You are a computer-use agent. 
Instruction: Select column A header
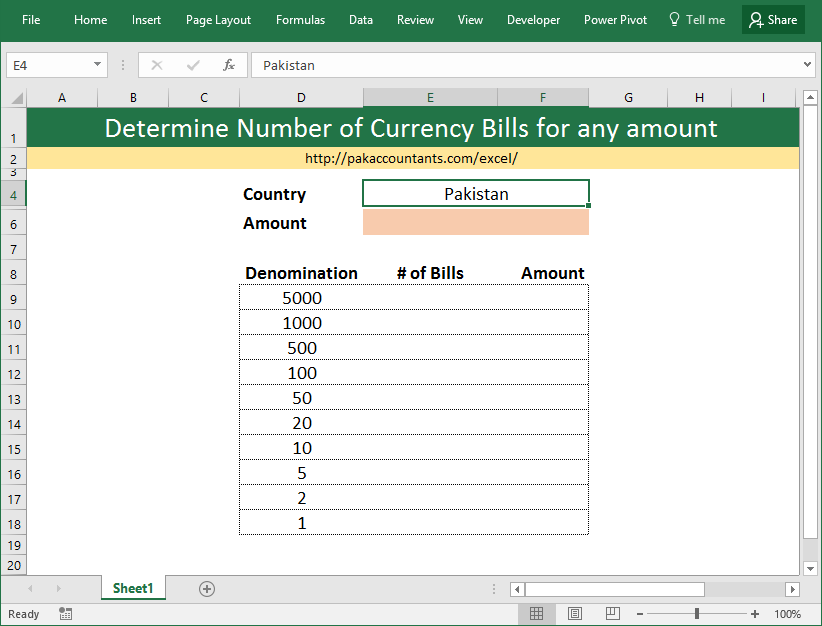(x=62, y=98)
